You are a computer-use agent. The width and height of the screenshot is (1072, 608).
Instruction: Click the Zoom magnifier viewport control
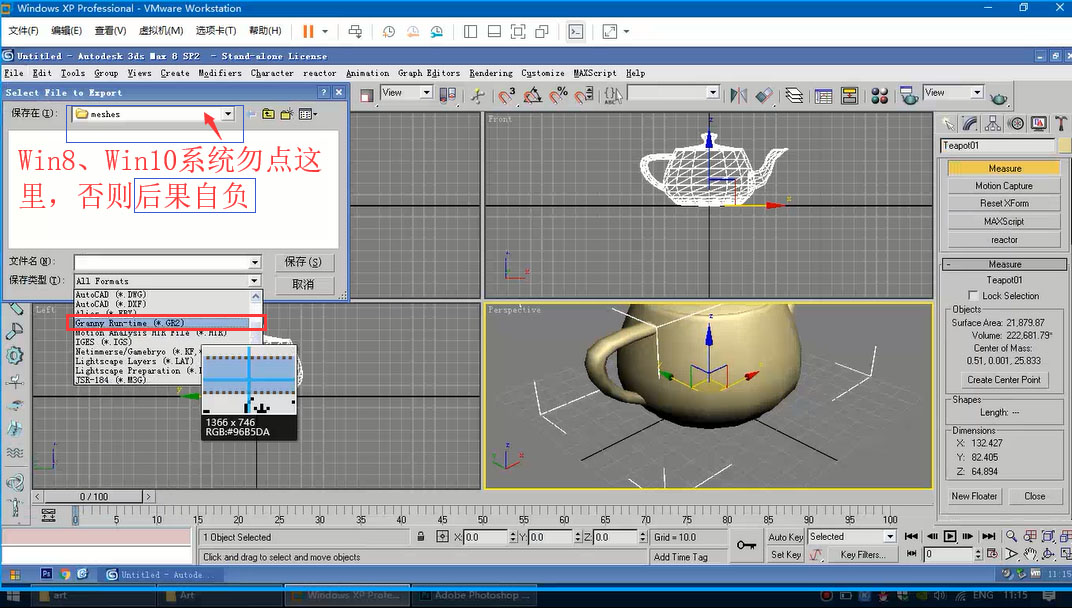point(1011,536)
